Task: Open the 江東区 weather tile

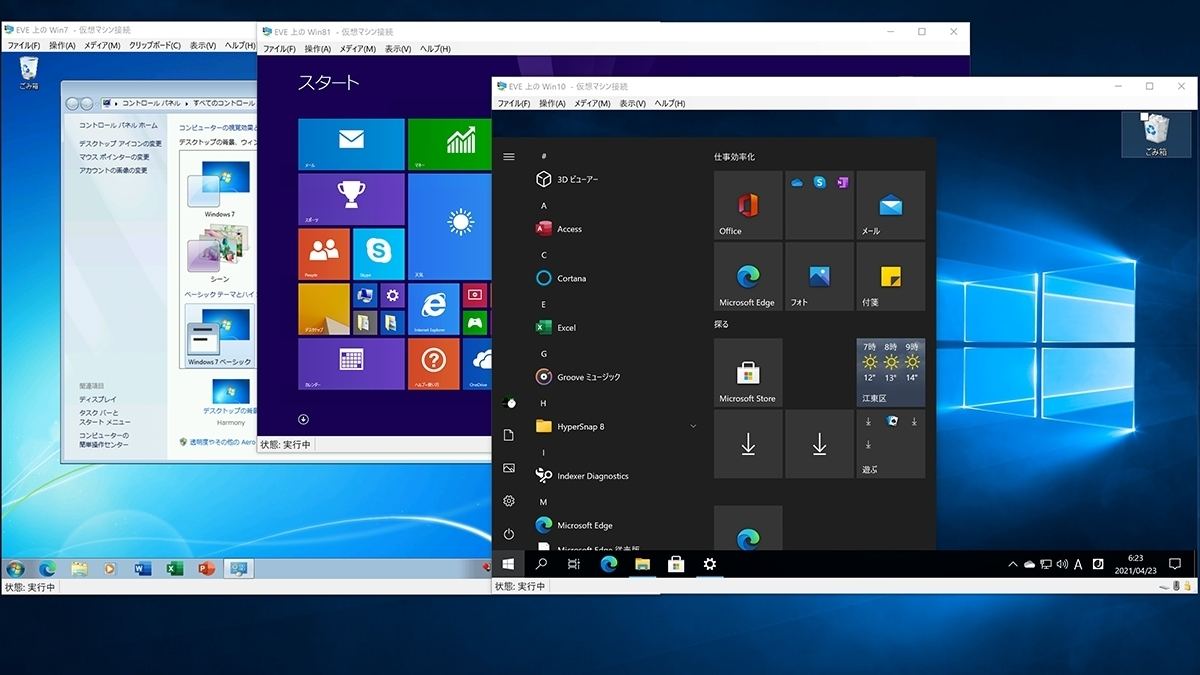Action: tap(890, 372)
